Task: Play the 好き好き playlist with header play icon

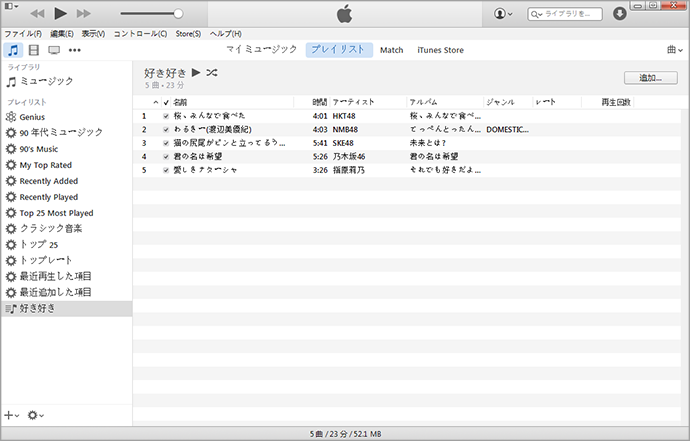Action: click(196, 73)
